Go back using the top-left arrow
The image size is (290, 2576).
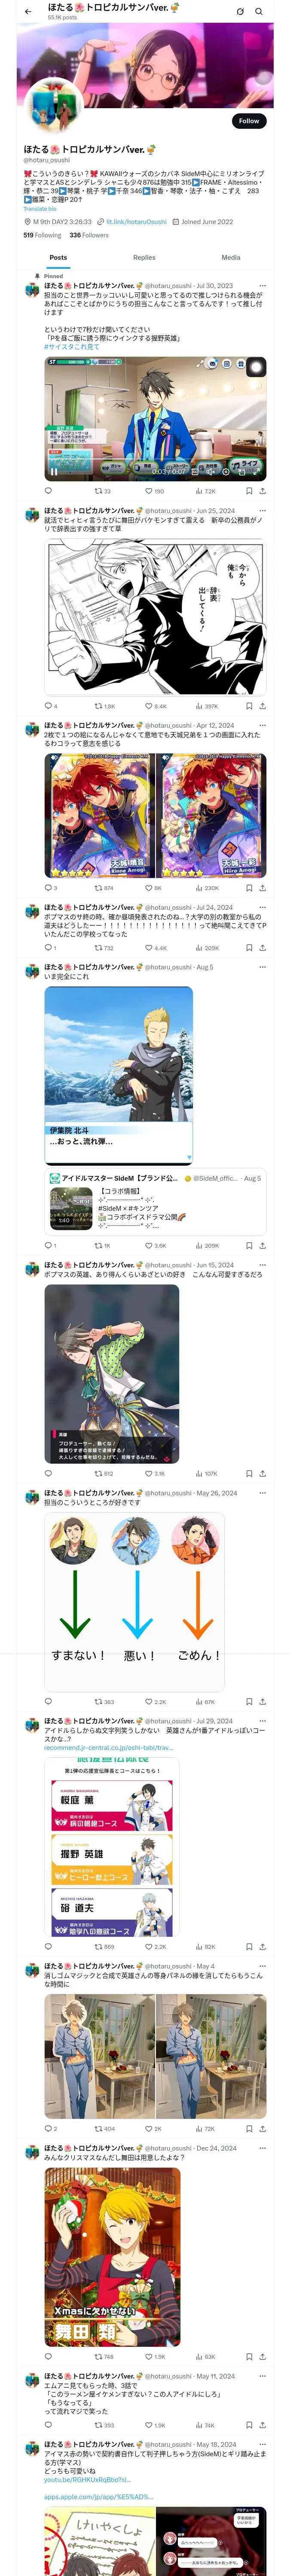point(28,12)
